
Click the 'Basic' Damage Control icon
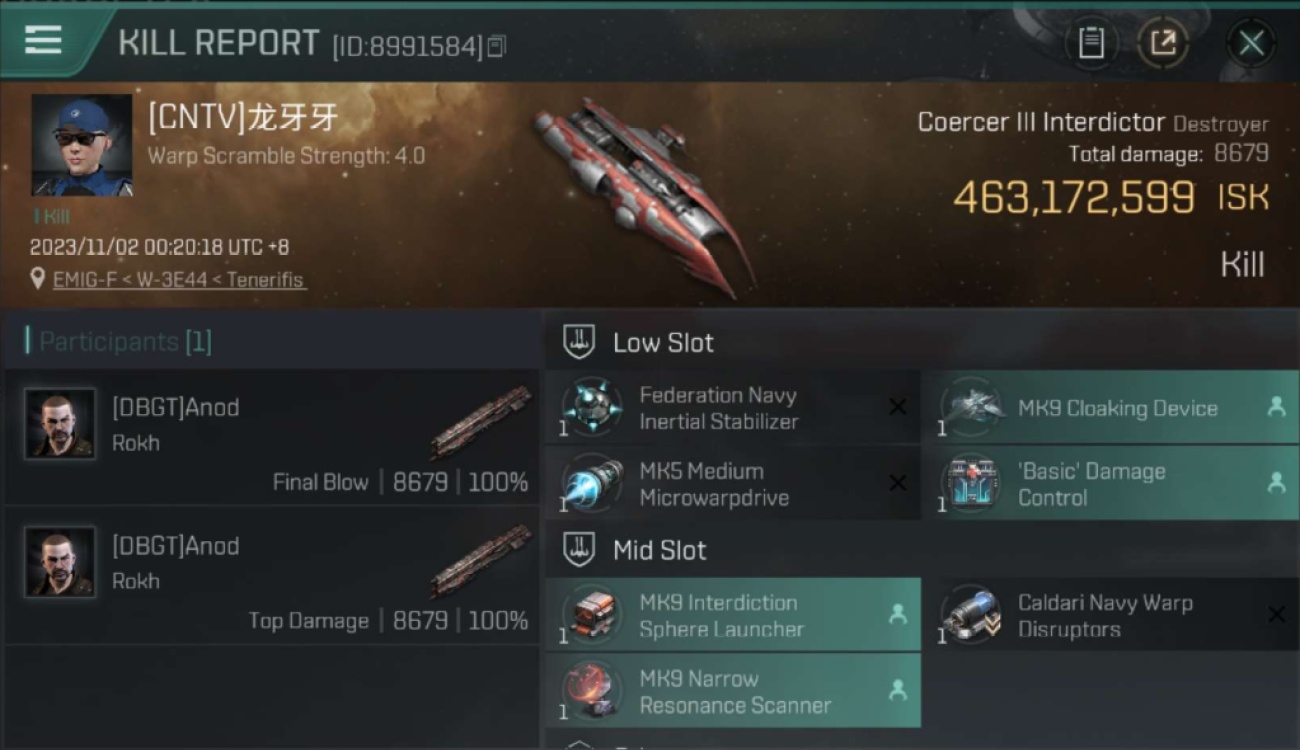[x=972, y=483]
